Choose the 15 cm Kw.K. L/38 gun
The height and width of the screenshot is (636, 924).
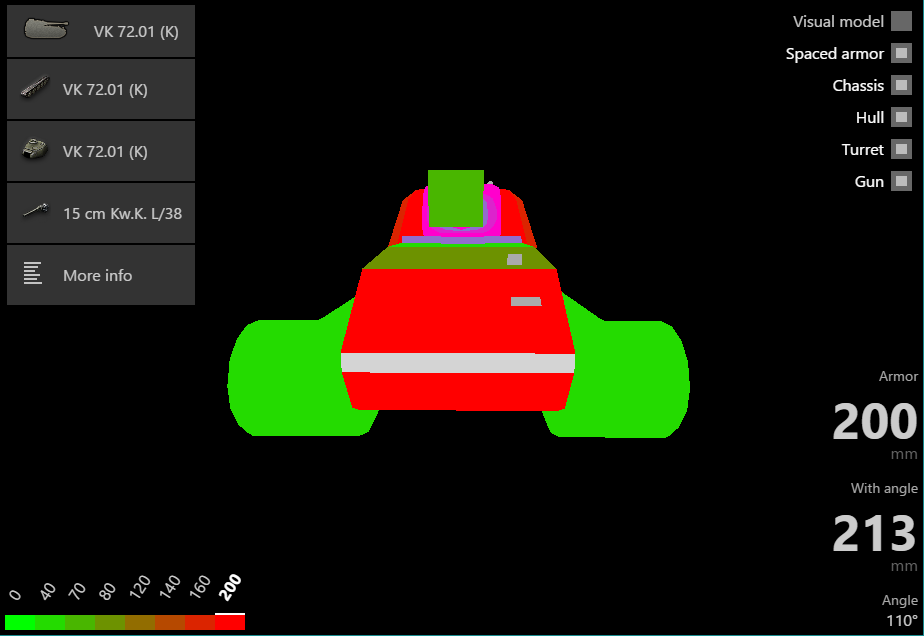click(101, 213)
